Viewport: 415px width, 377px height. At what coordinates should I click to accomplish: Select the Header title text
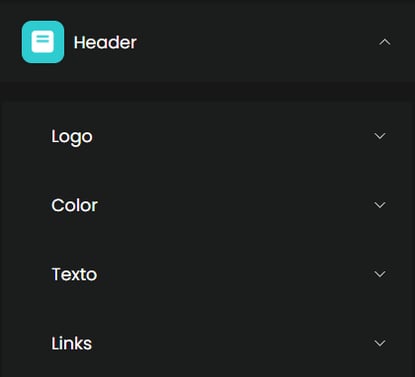pyautogui.click(x=105, y=42)
